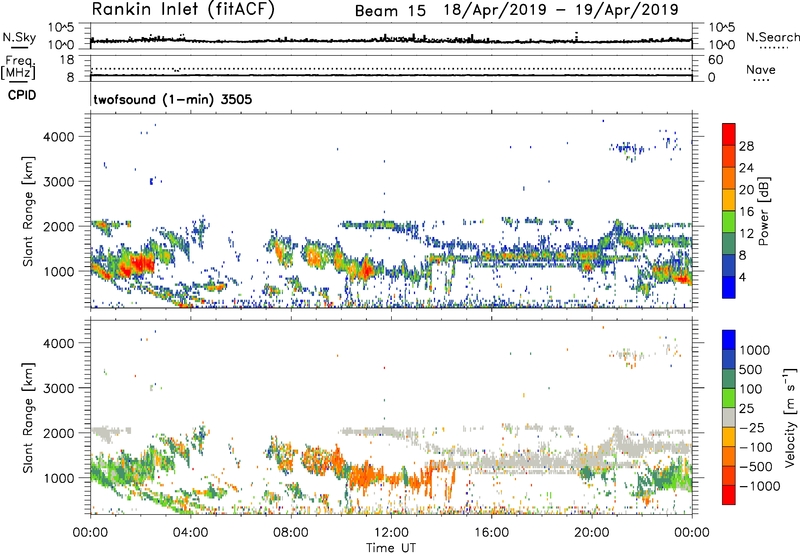Screen dimensions: 800x554
Task: Click the '2000' tick label of the Velocity panel
Action: pyautogui.click(x=58, y=433)
